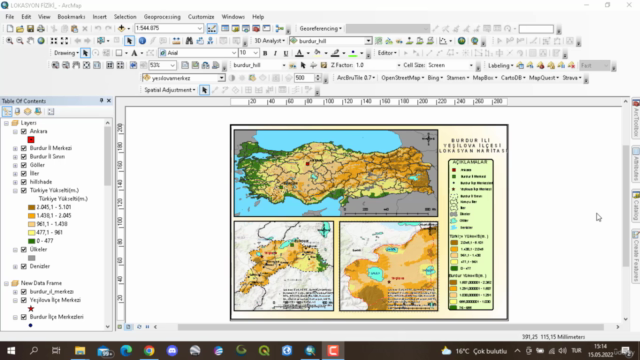
Task: Switch to List By Source view
Action: (x=17, y=111)
